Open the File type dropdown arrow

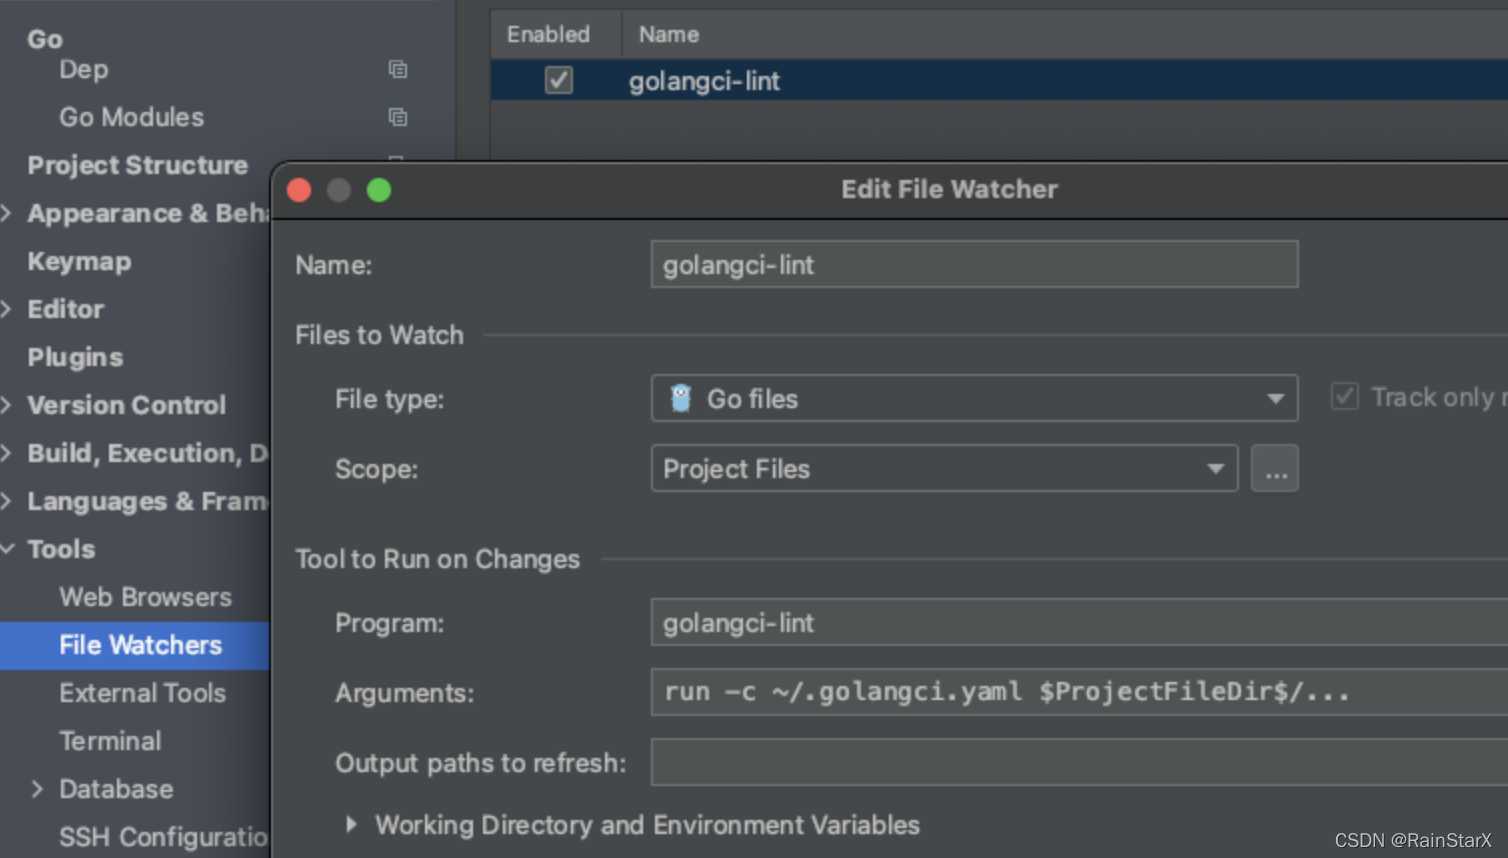click(1275, 399)
